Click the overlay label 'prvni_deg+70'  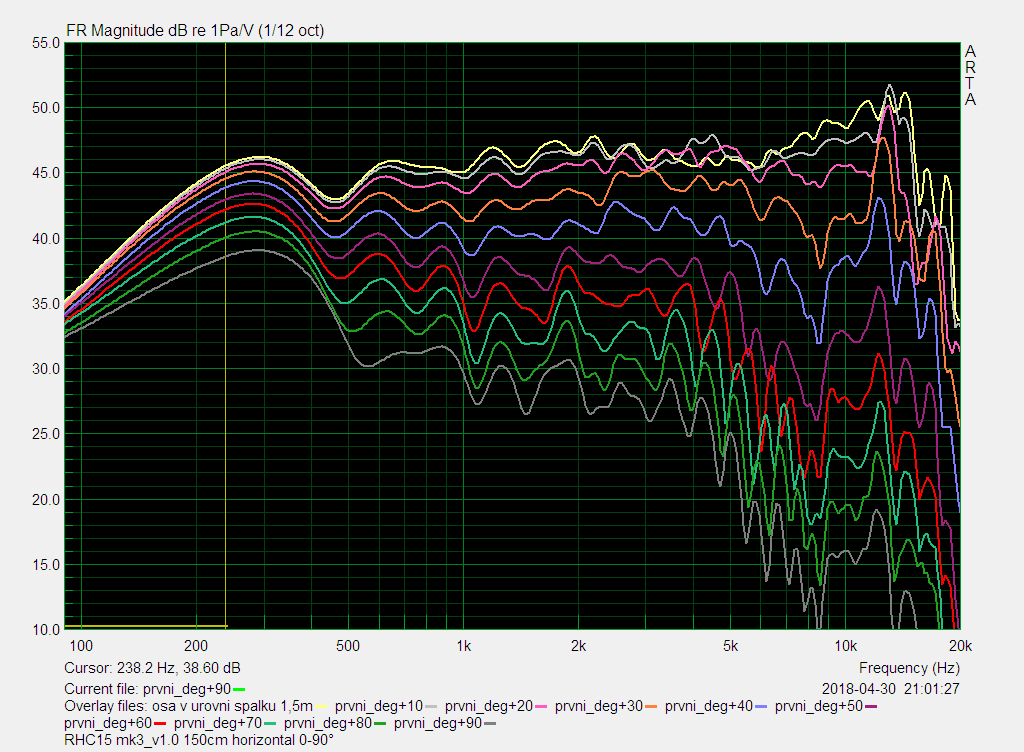pos(217,723)
